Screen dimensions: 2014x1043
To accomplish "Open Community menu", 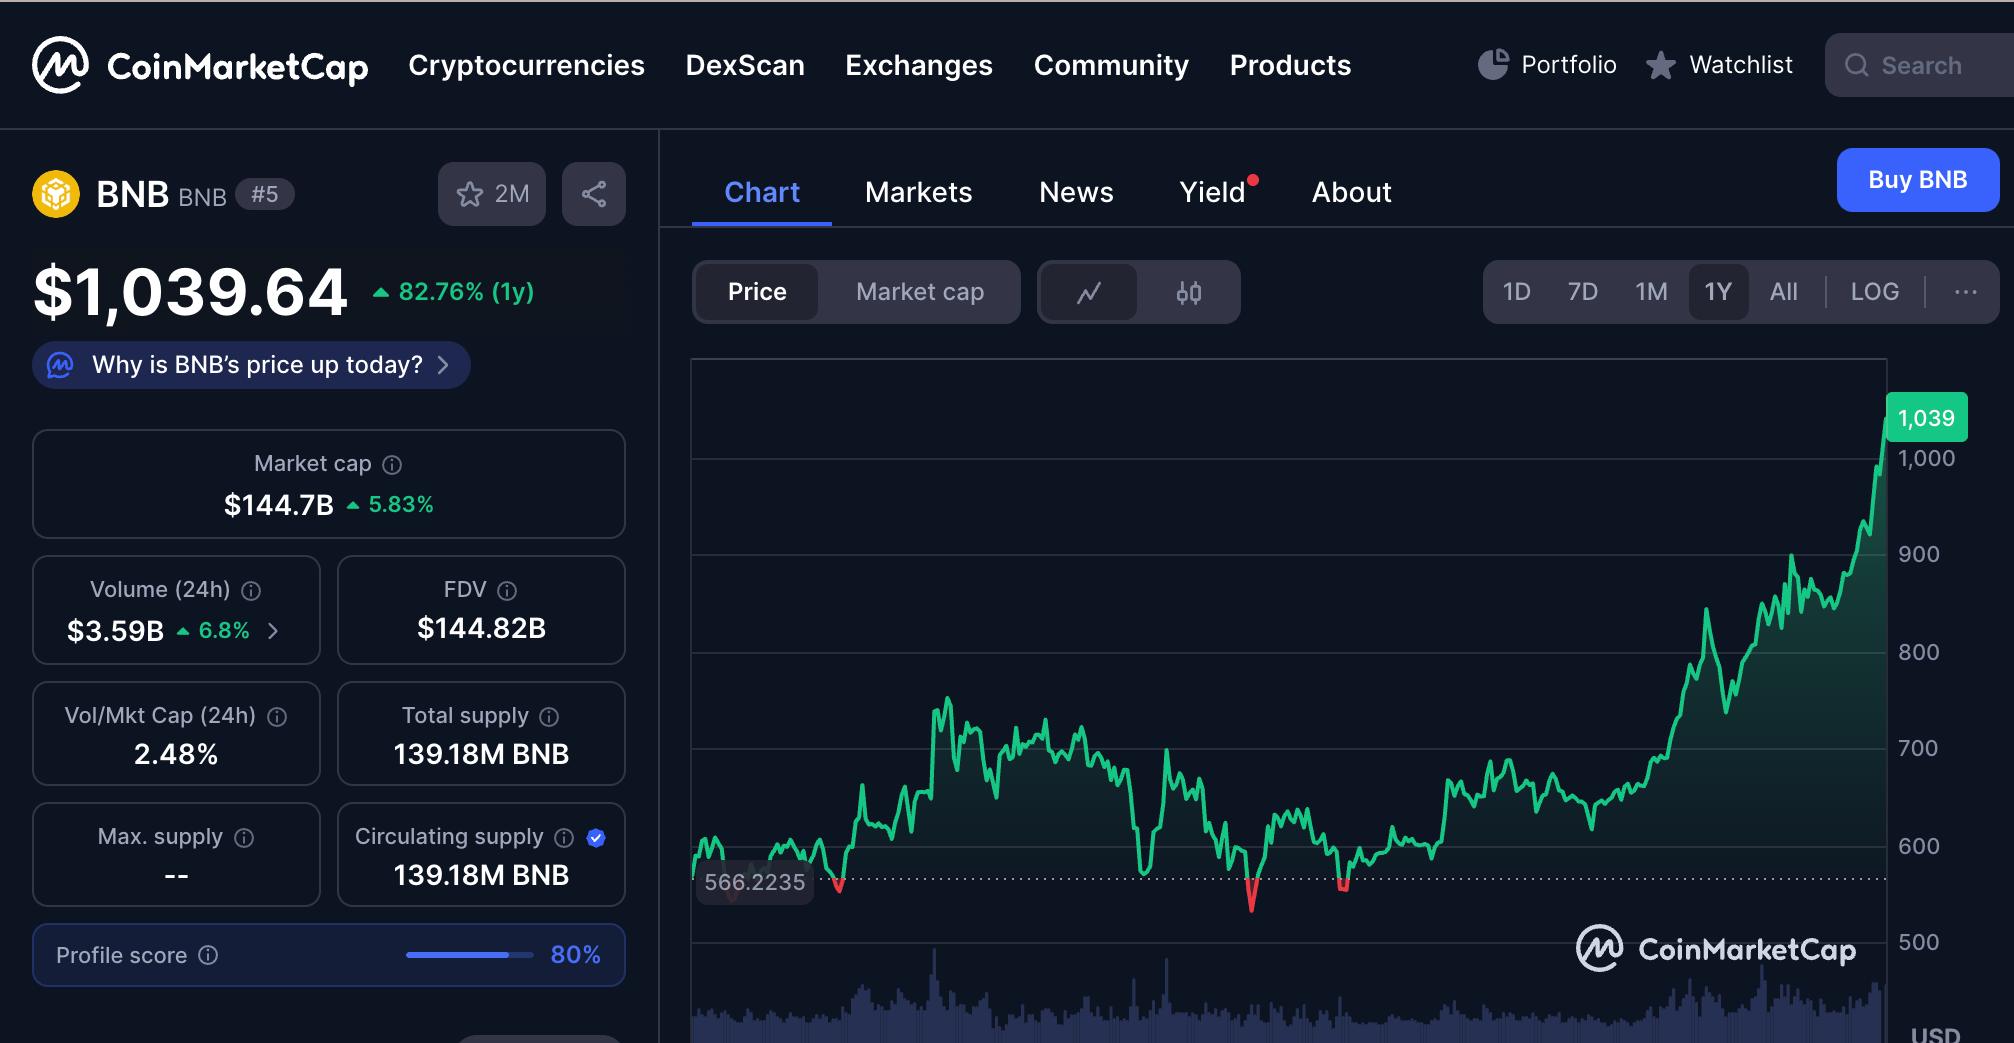I will [x=1111, y=65].
